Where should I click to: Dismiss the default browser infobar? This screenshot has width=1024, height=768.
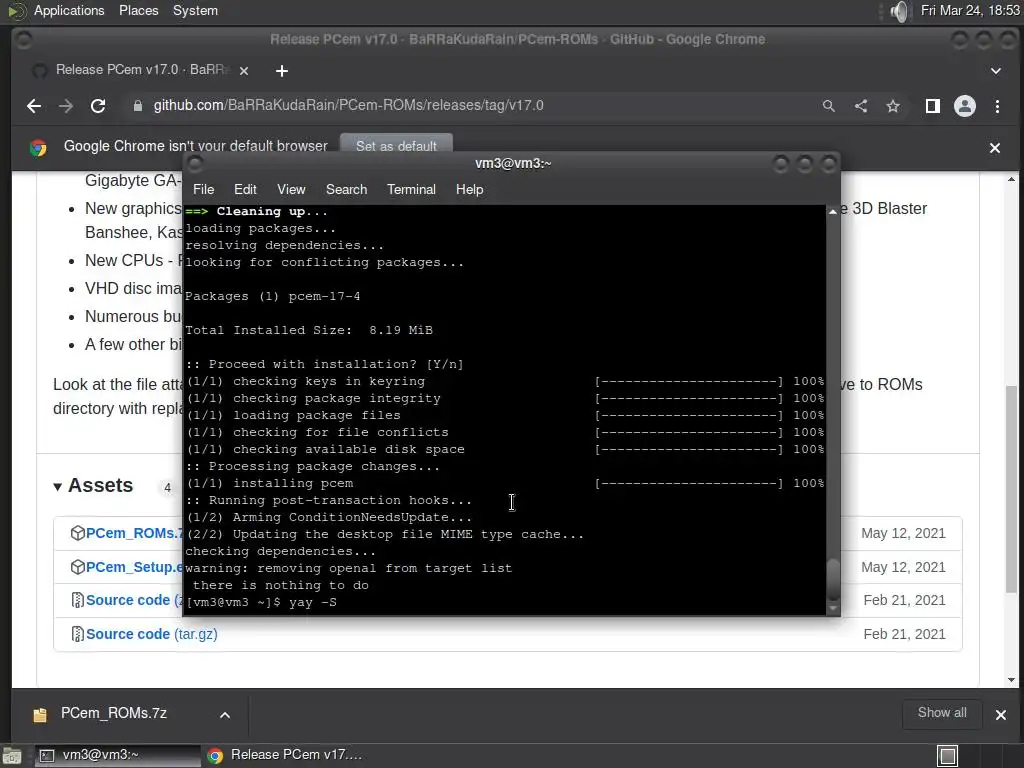pos(995,148)
